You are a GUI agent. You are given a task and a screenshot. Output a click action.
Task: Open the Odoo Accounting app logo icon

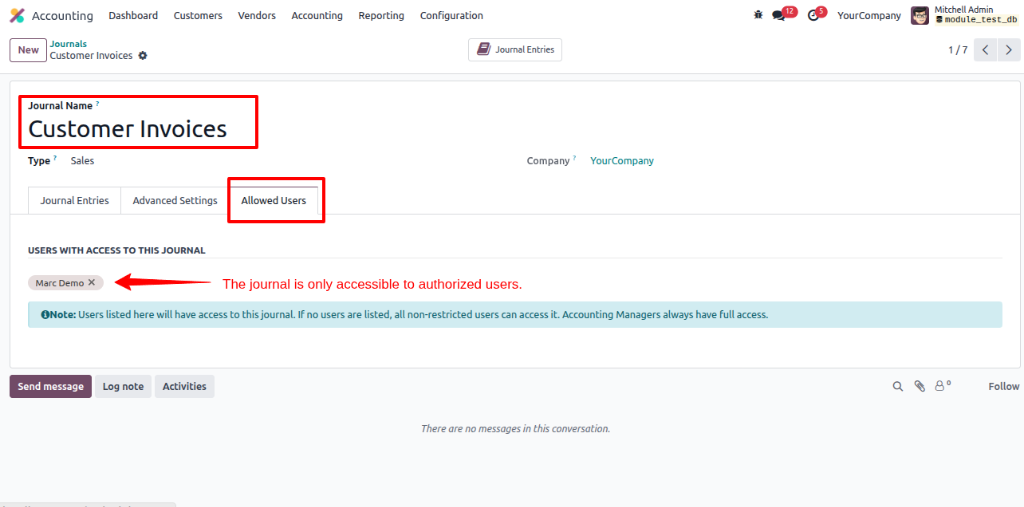17,15
